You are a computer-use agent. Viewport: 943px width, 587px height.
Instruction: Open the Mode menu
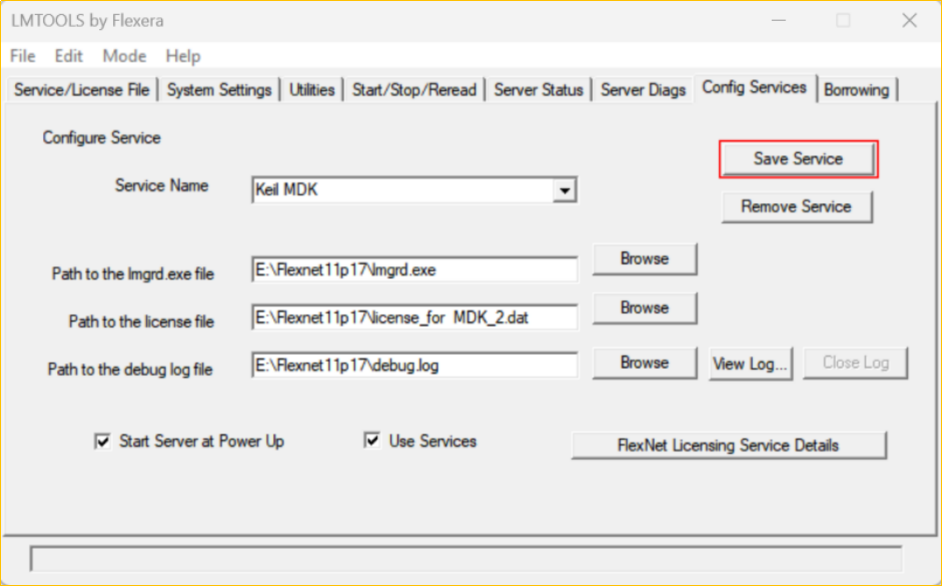[x=124, y=56]
